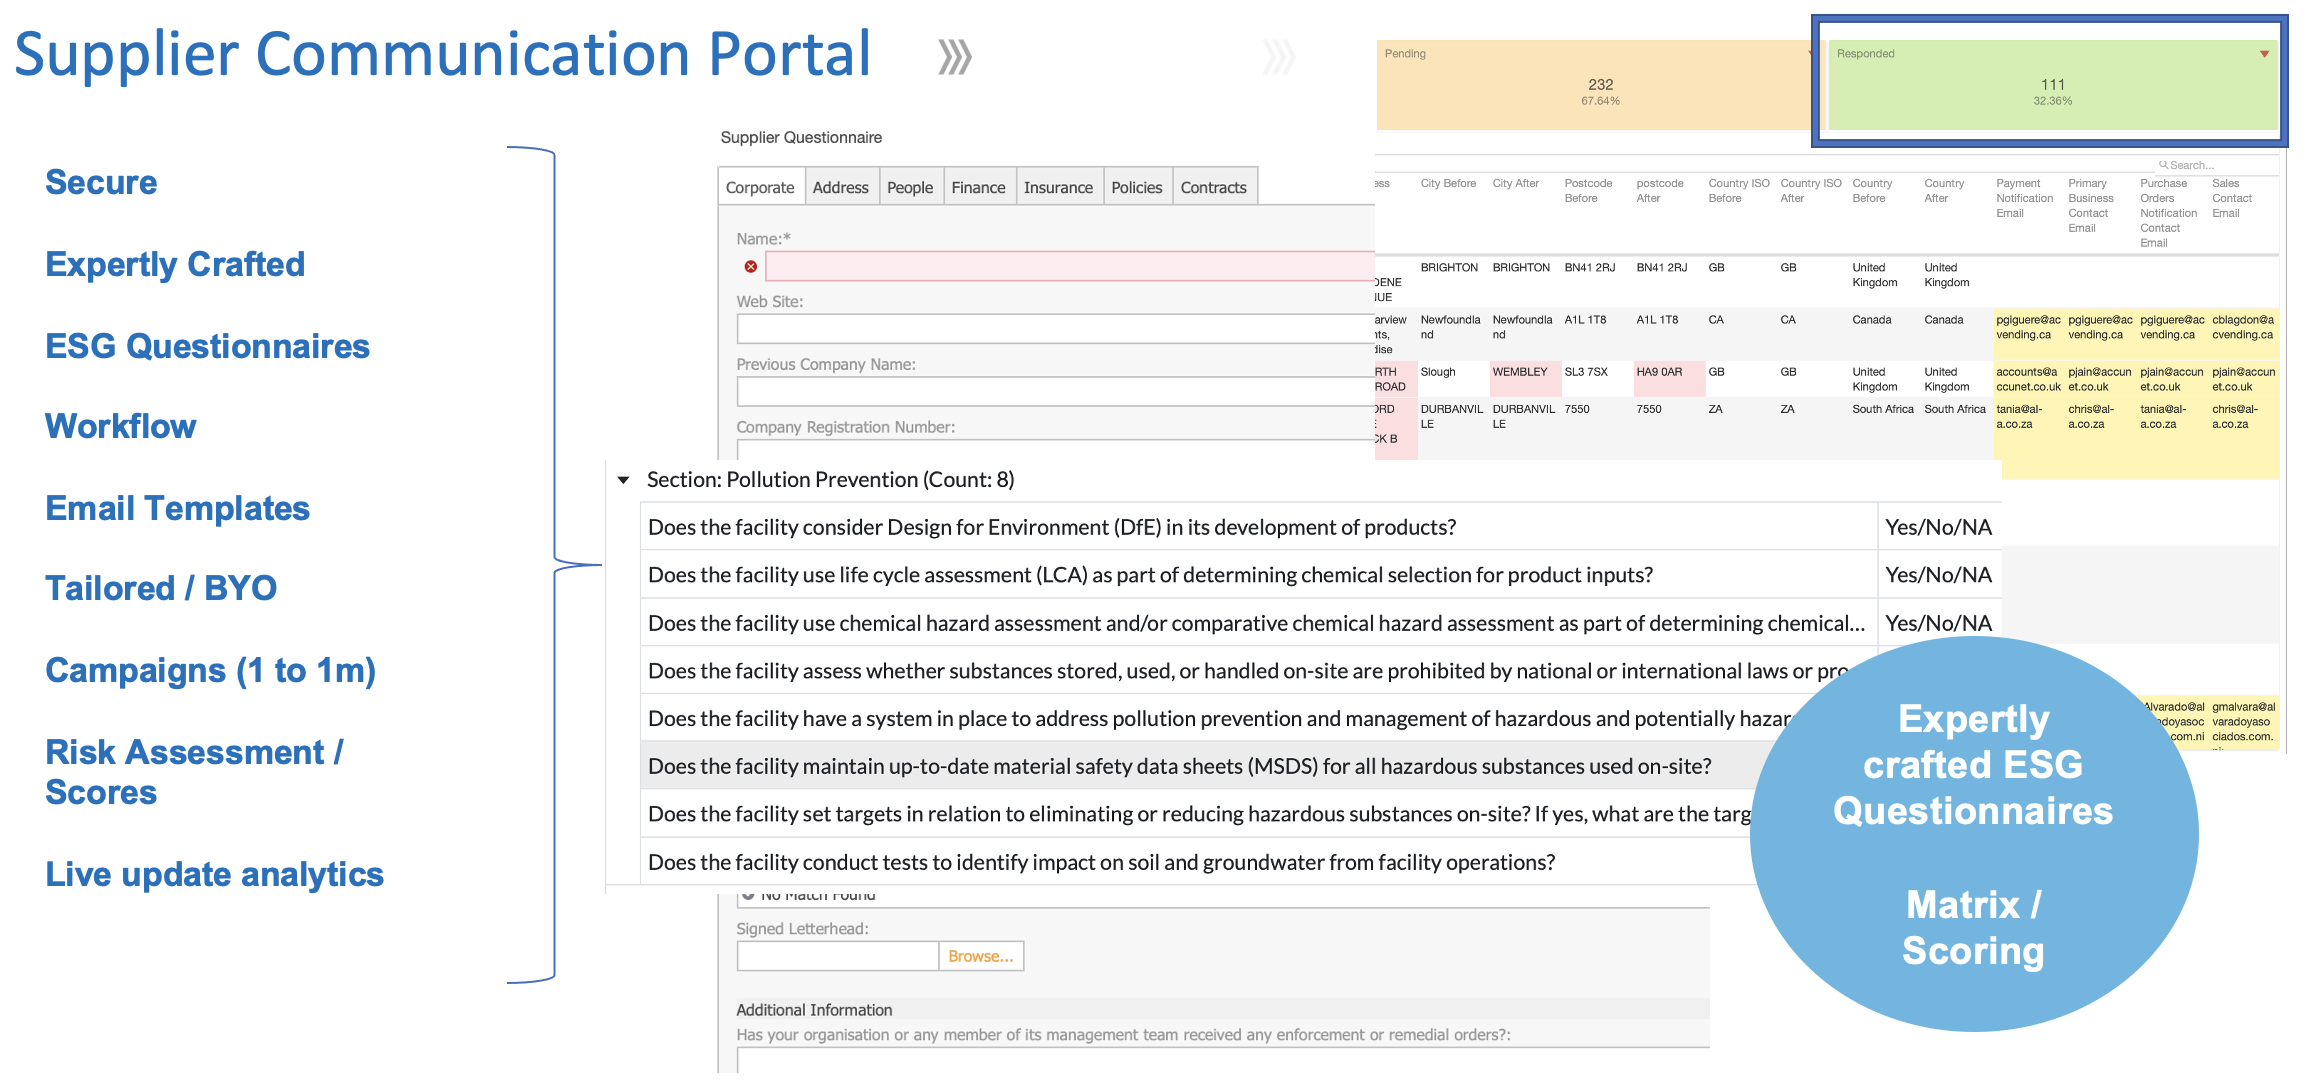Click Yes/No/NA for the LCA question
Screen dimensions: 2312x1084
(x=1938, y=575)
